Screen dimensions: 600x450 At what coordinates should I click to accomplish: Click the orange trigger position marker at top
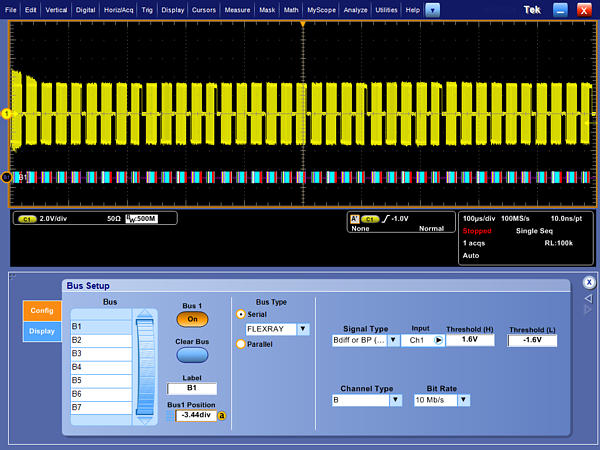click(x=302, y=22)
